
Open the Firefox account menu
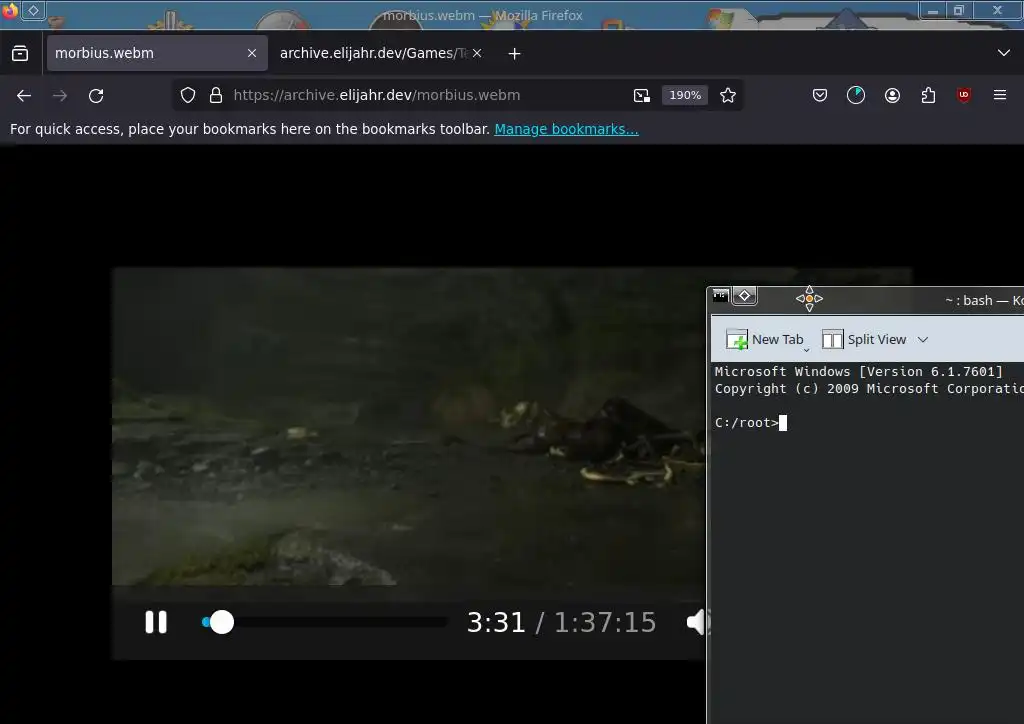[893, 95]
